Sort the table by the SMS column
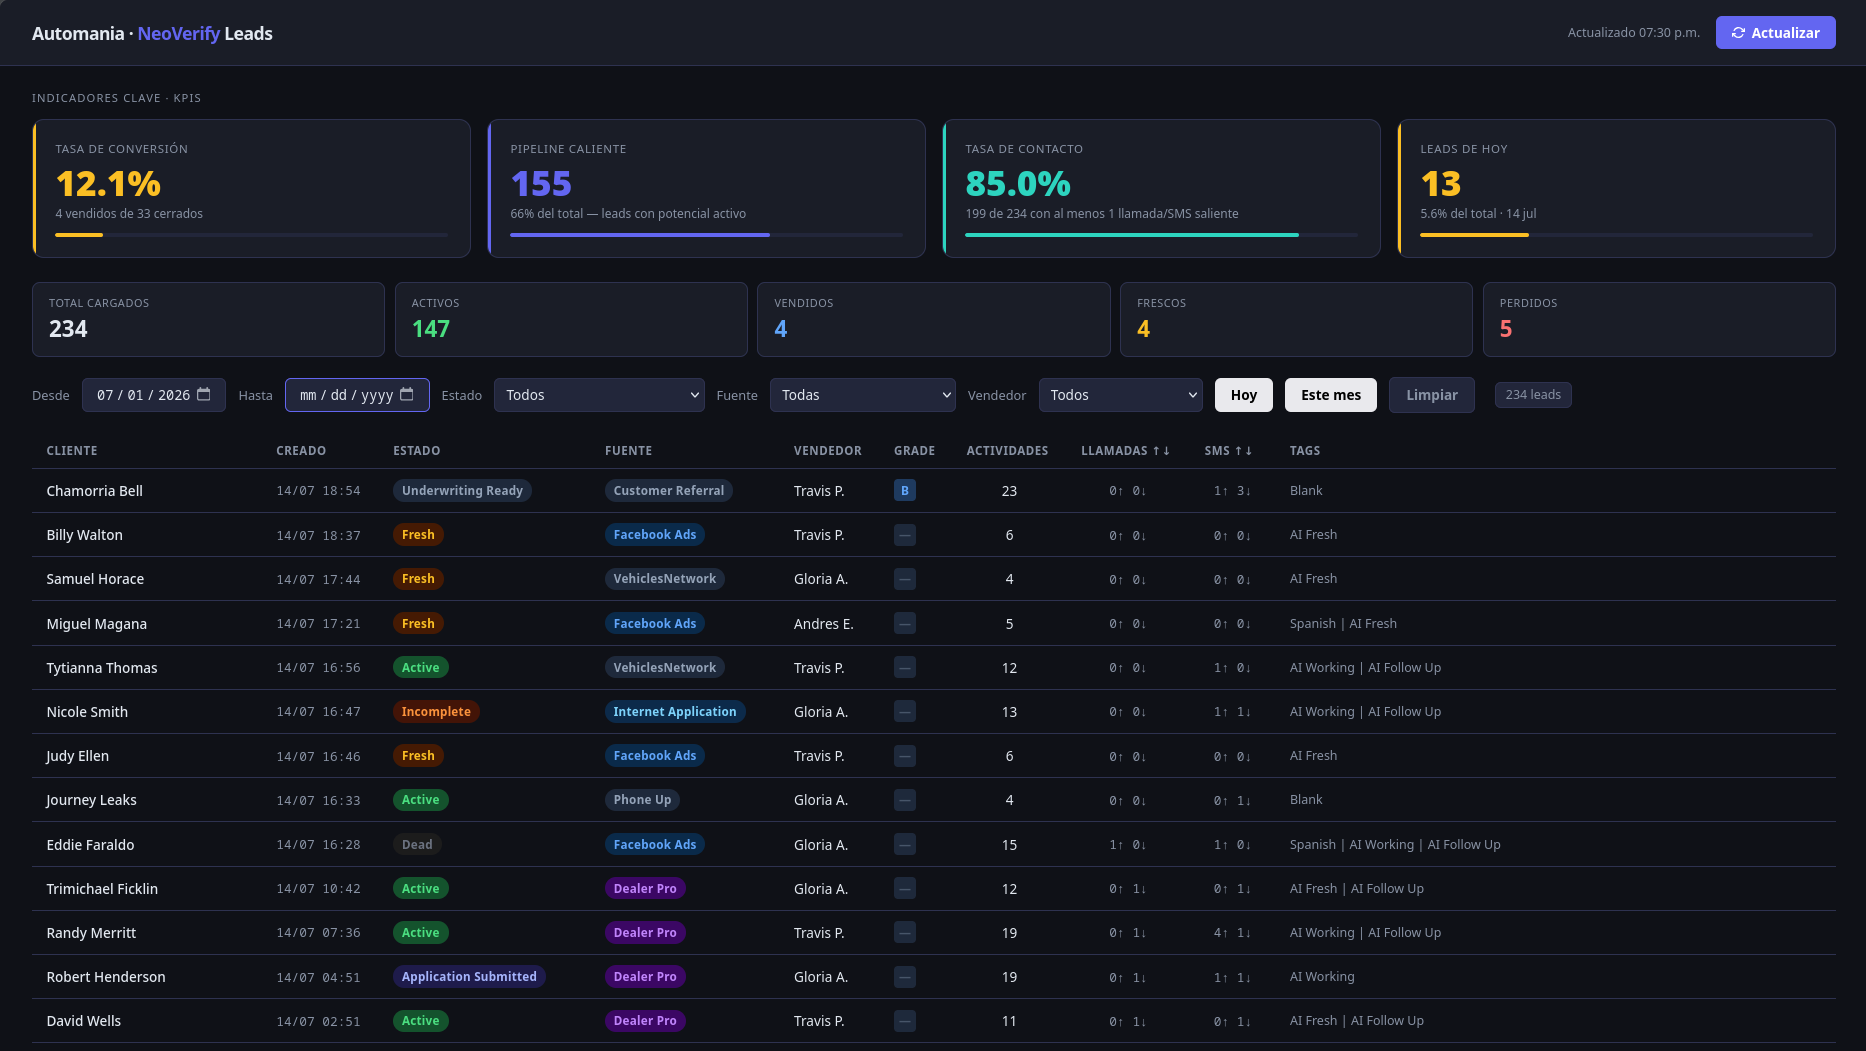1866x1051 pixels. point(1228,451)
